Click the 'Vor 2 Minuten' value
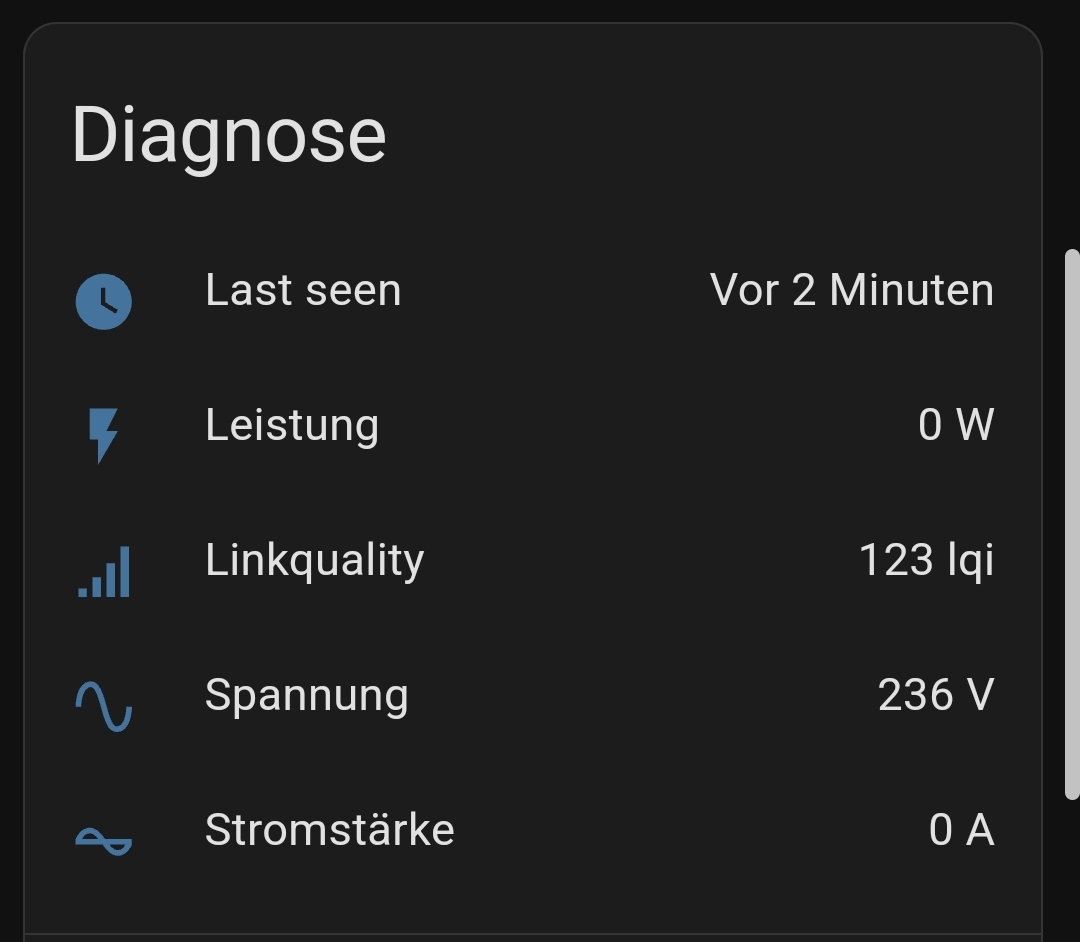 pyautogui.click(x=852, y=290)
